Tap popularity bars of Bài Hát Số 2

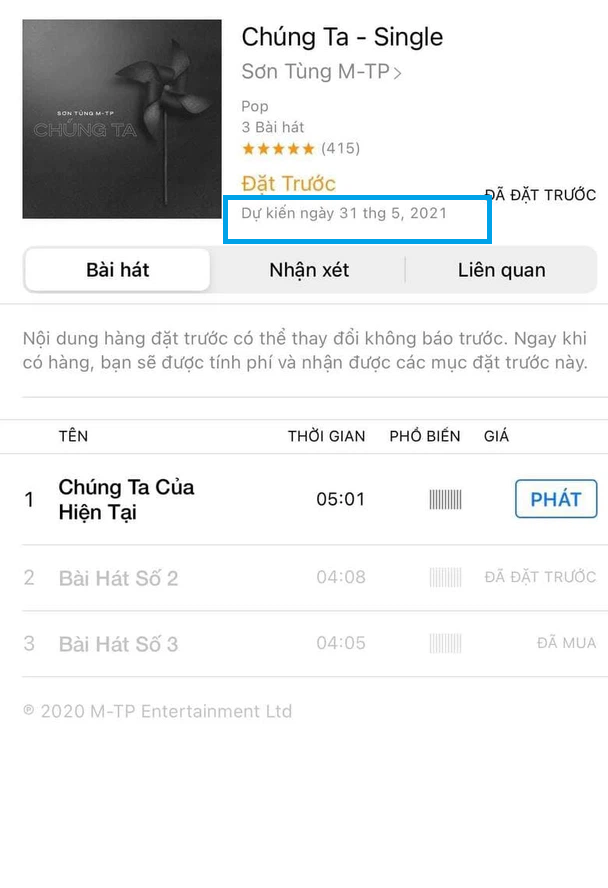click(446, 578)
